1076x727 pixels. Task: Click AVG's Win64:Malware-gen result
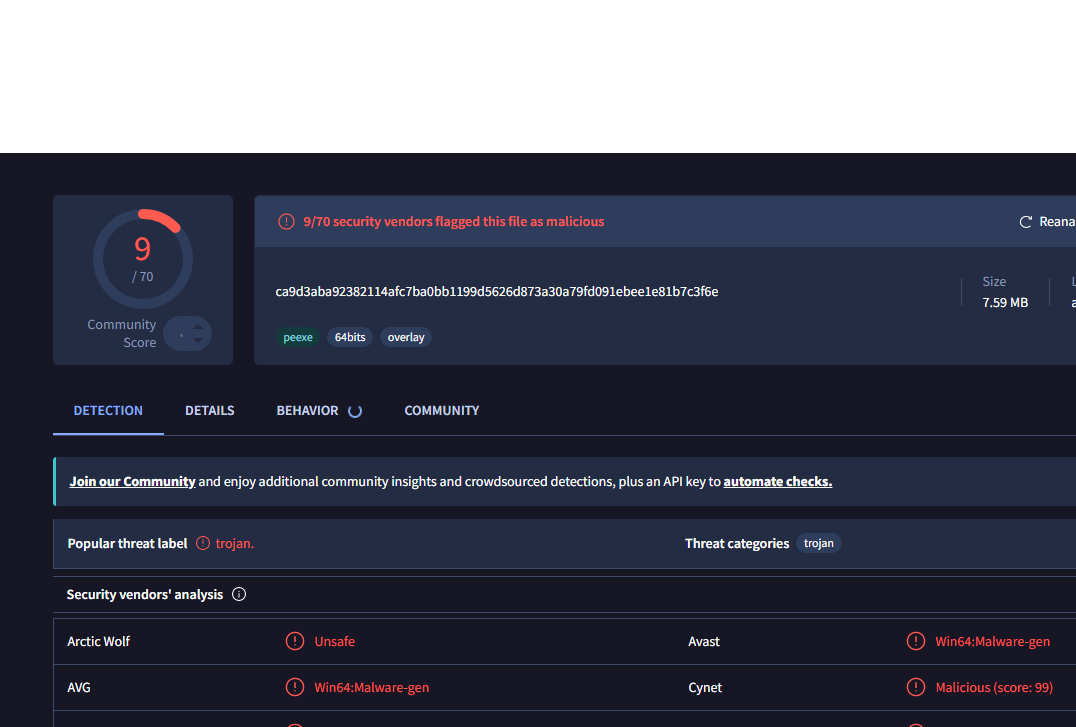point(371,687)
